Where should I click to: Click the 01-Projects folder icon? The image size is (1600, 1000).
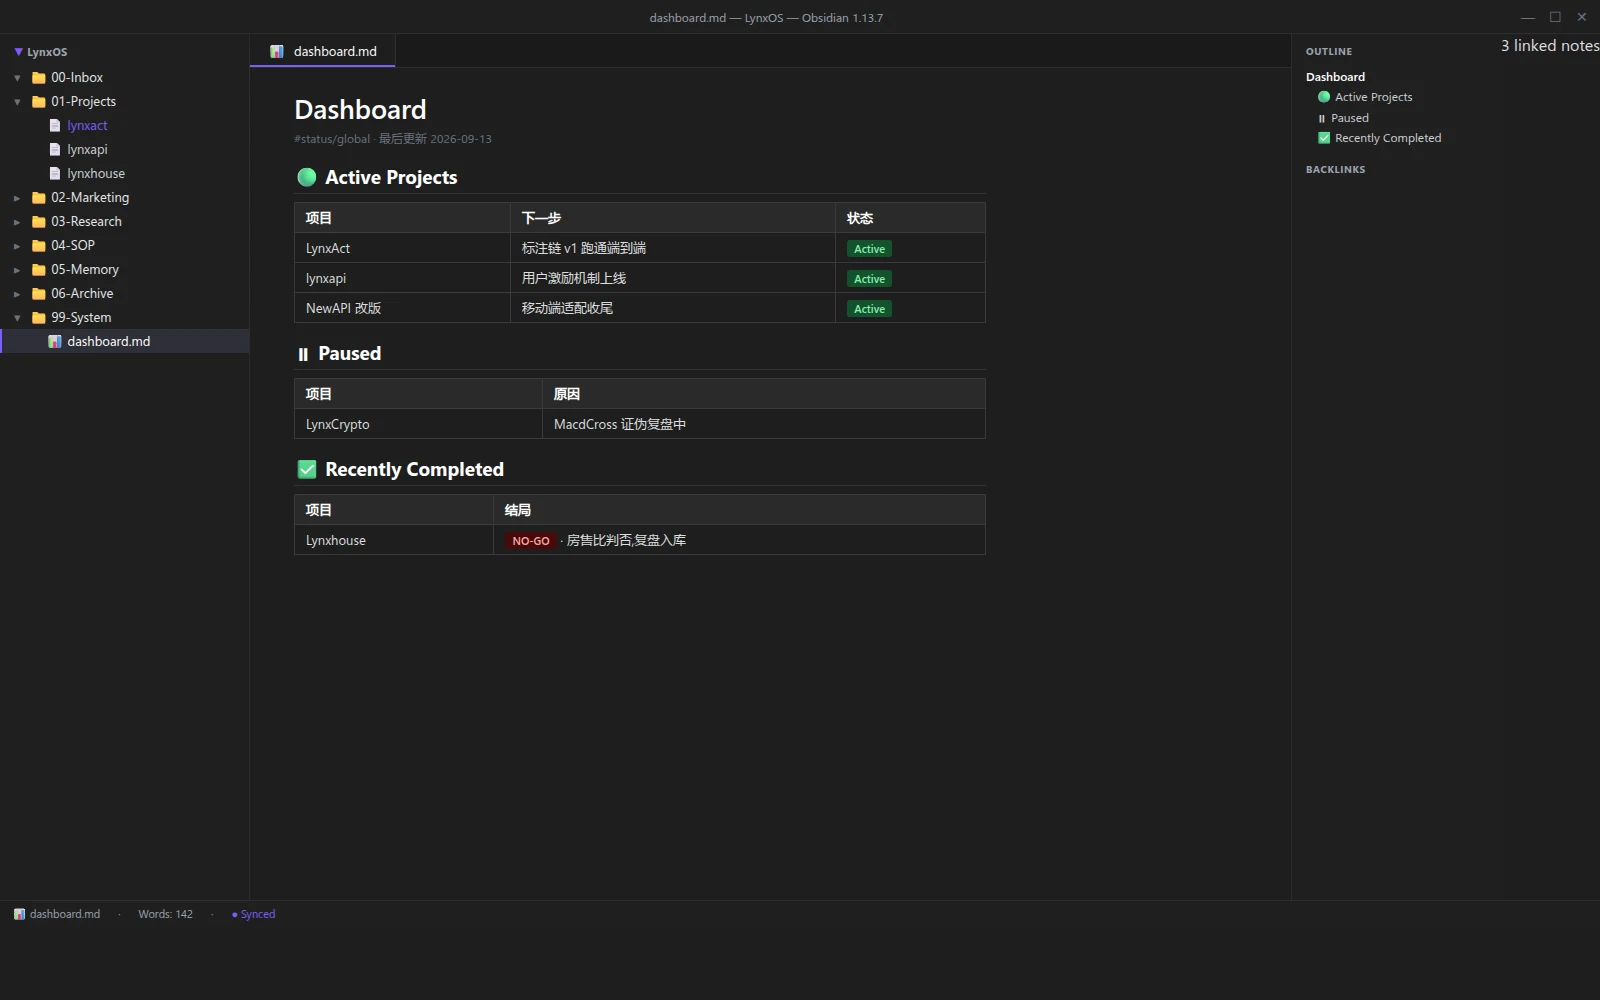[39, 102]
